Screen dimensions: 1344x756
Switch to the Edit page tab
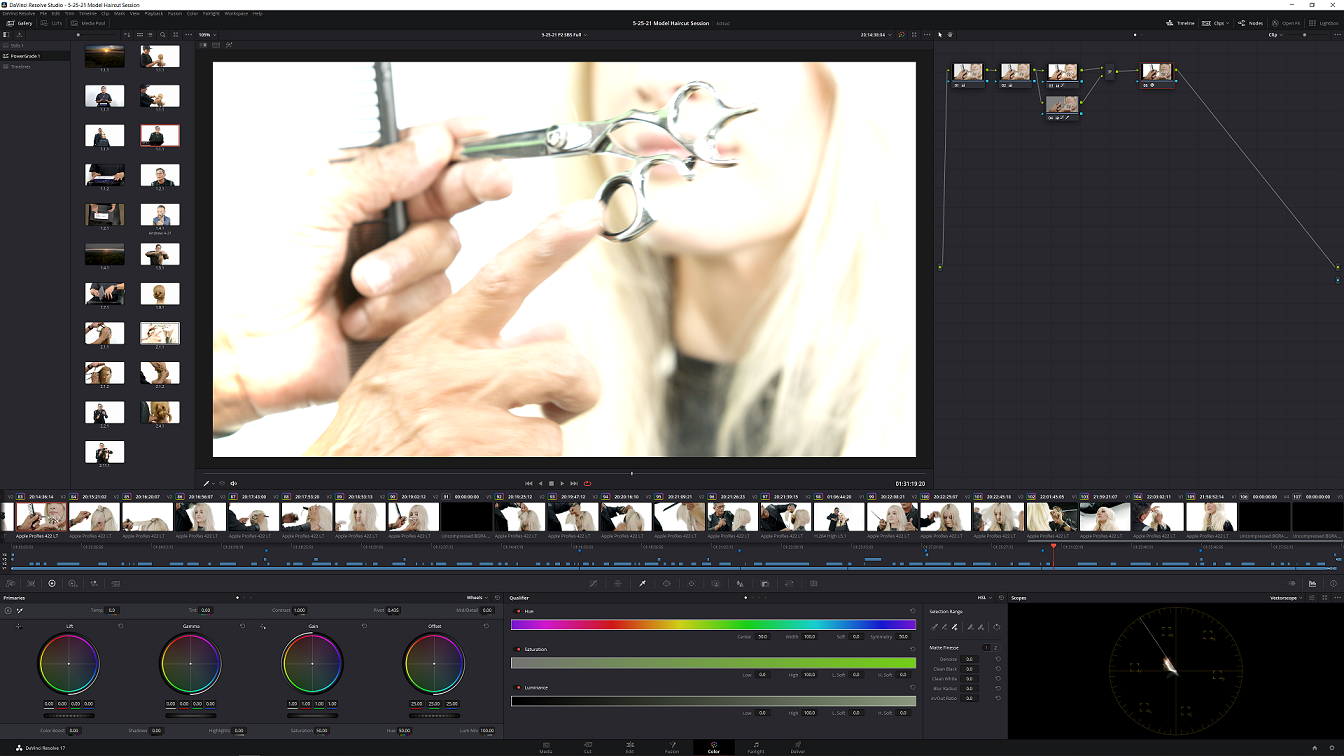[630, 747]
